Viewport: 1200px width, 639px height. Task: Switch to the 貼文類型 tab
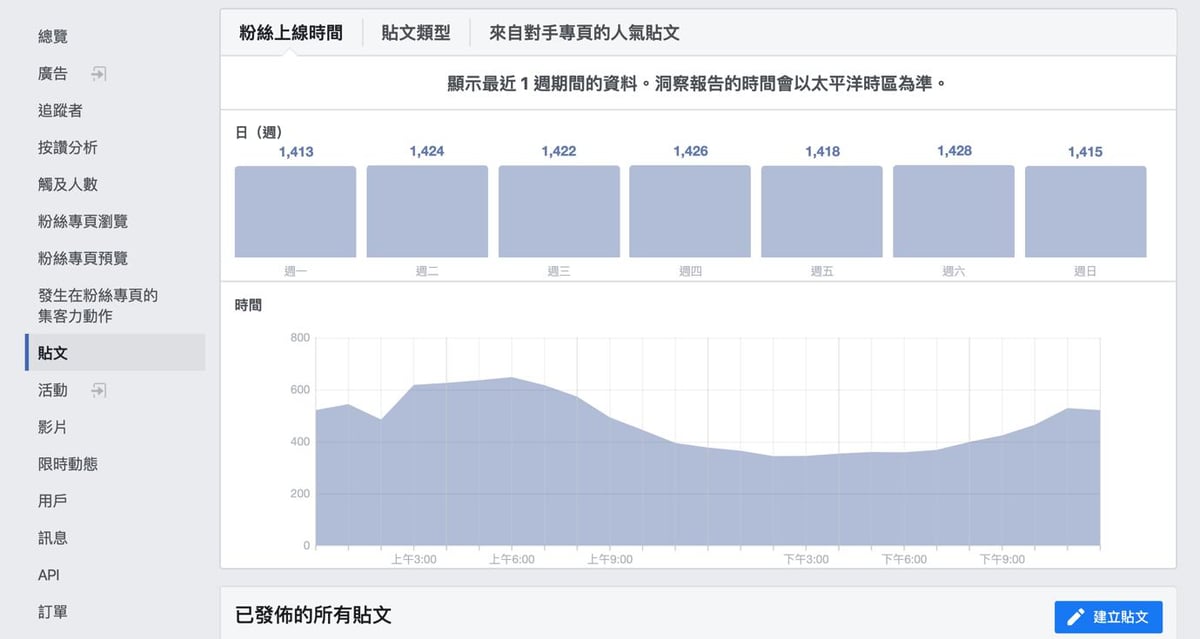(x=416, y=33)
